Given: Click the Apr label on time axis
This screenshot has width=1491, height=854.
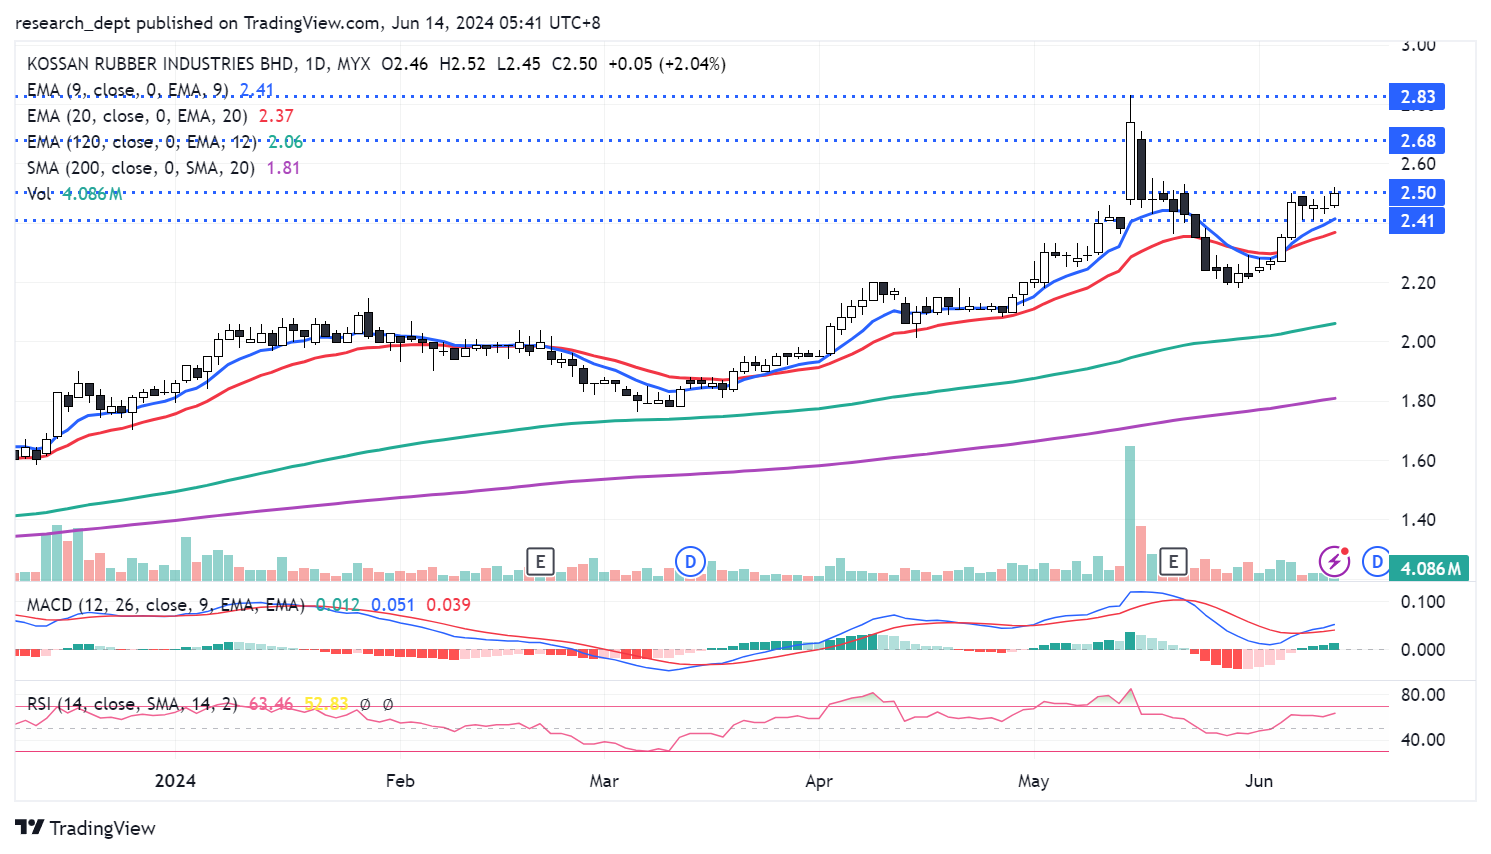Looking at the screenshot, I should [819, 781].
